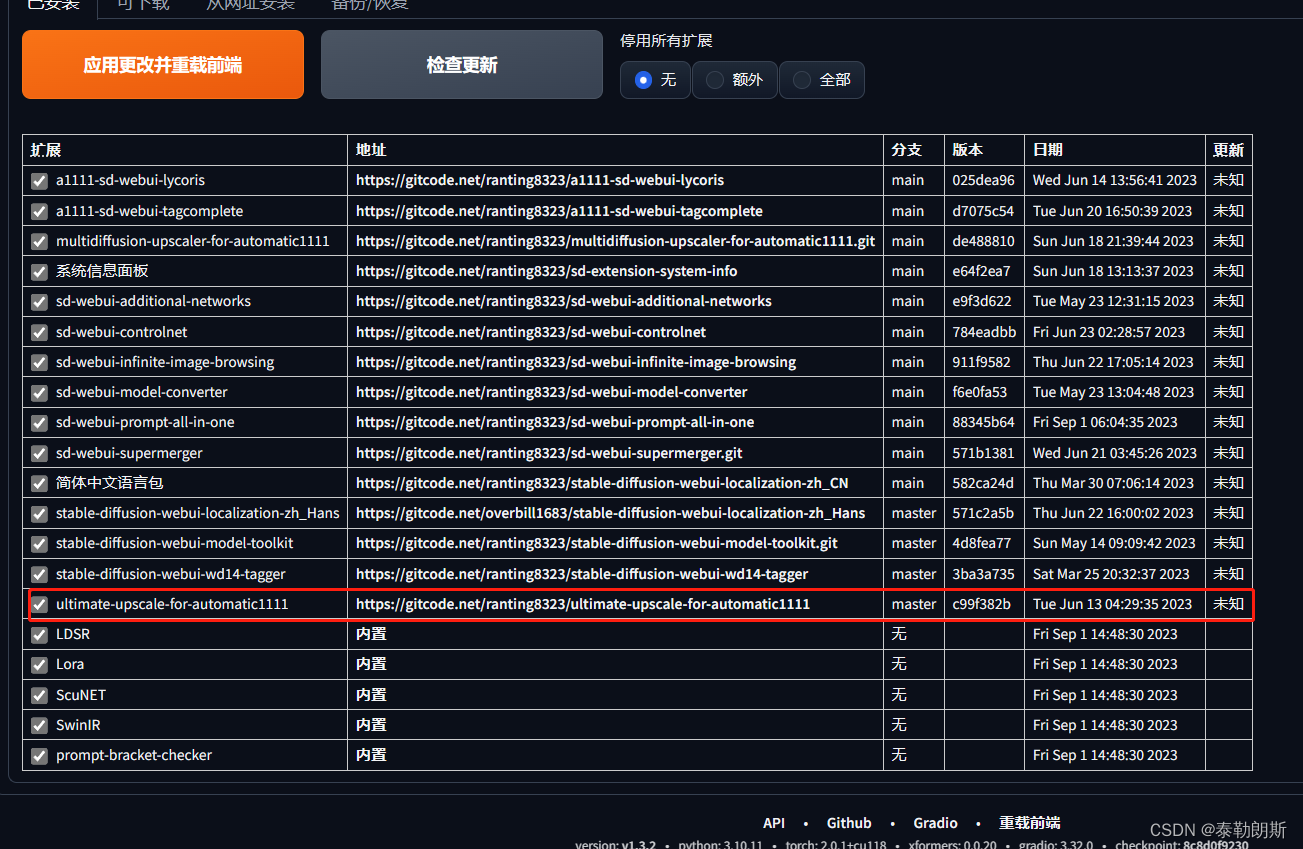Switch to the 可下载 tab
Image resolution: width=1303 pixels, height=849 pixels.
tap(143, 5)
